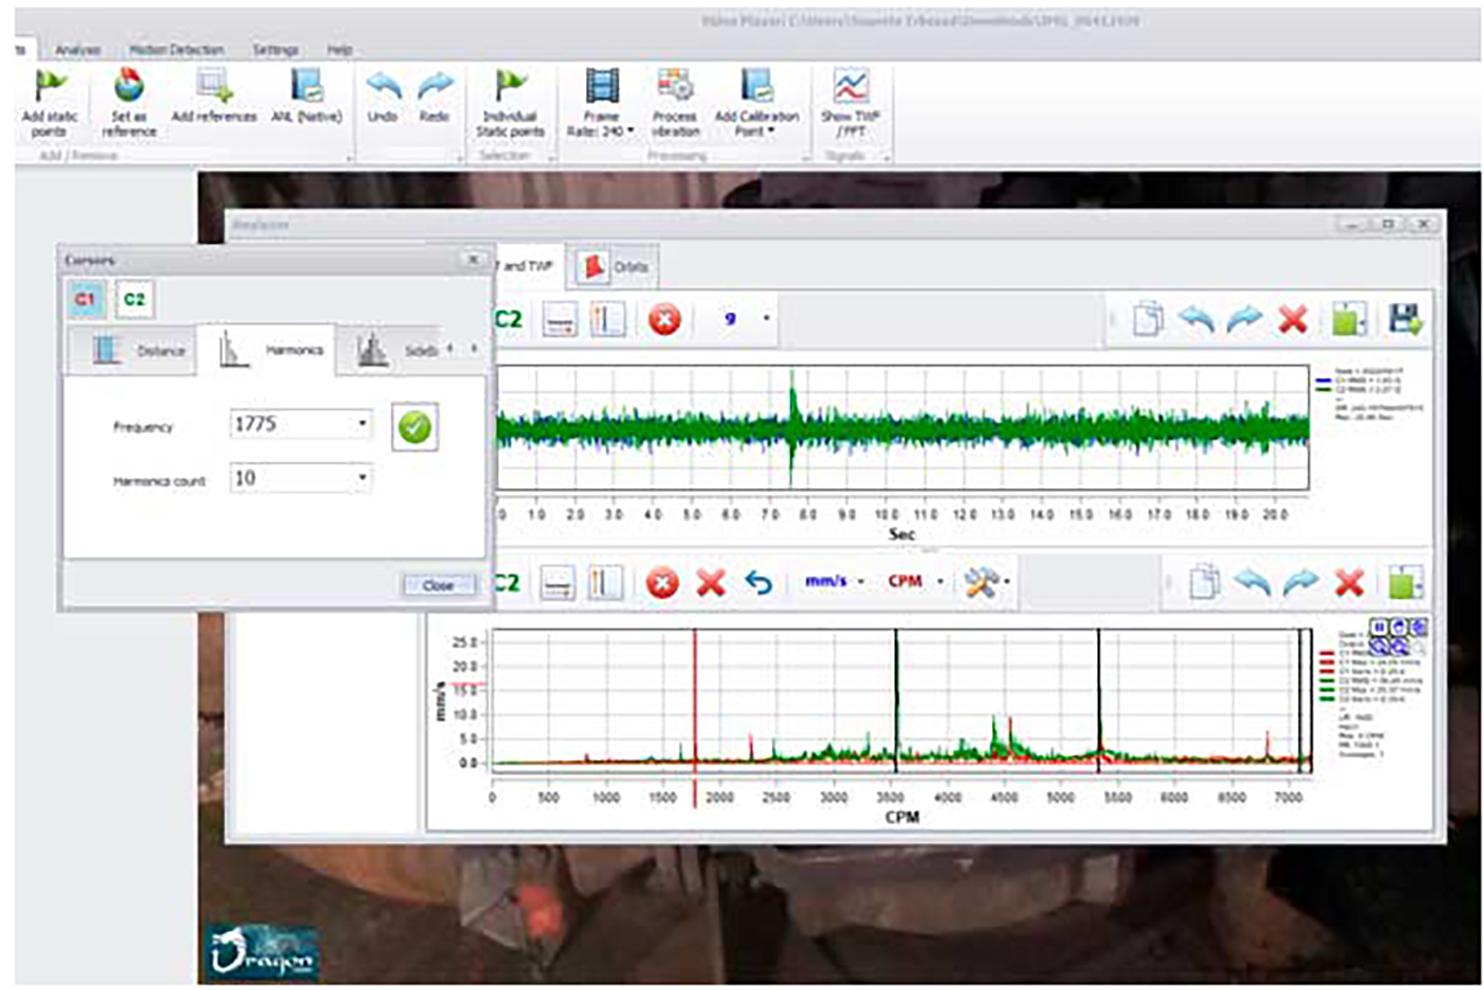Open Show TWF/FFT from the Signals group
1484x990 pixels.
click(848, 100)
